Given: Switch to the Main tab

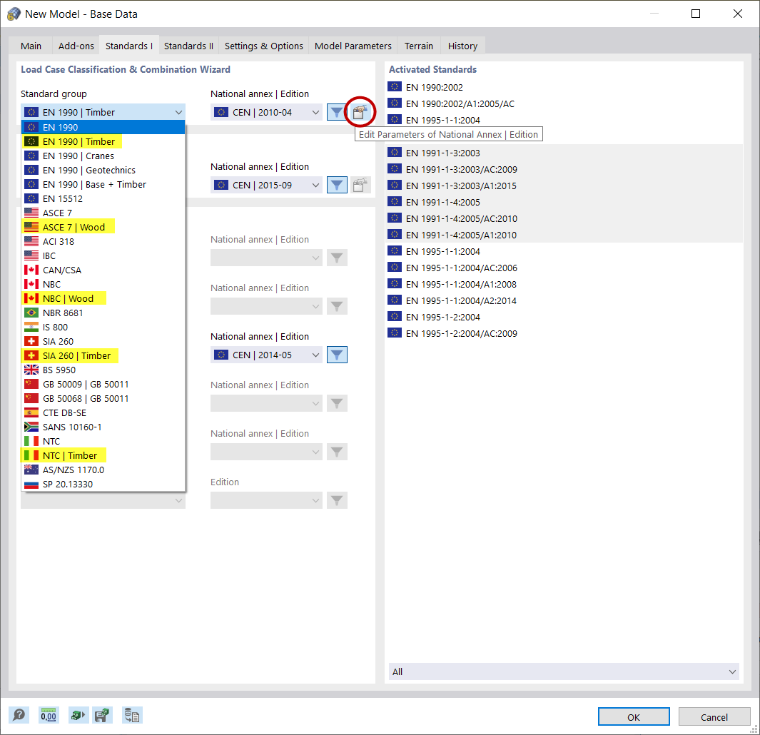Looking at the screenshot, I should (x=31, y=46).
